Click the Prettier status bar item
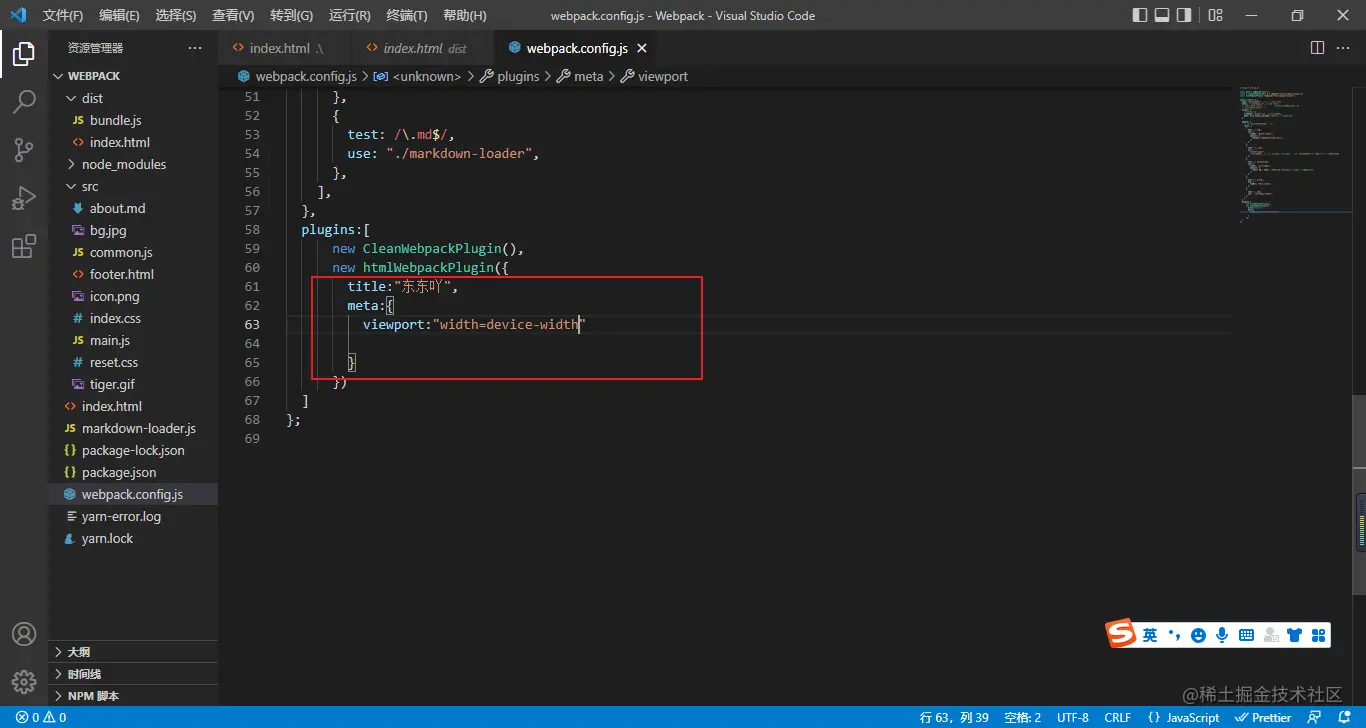The height and width of the screenshot is (728, 1366). tap(1264, 717)
